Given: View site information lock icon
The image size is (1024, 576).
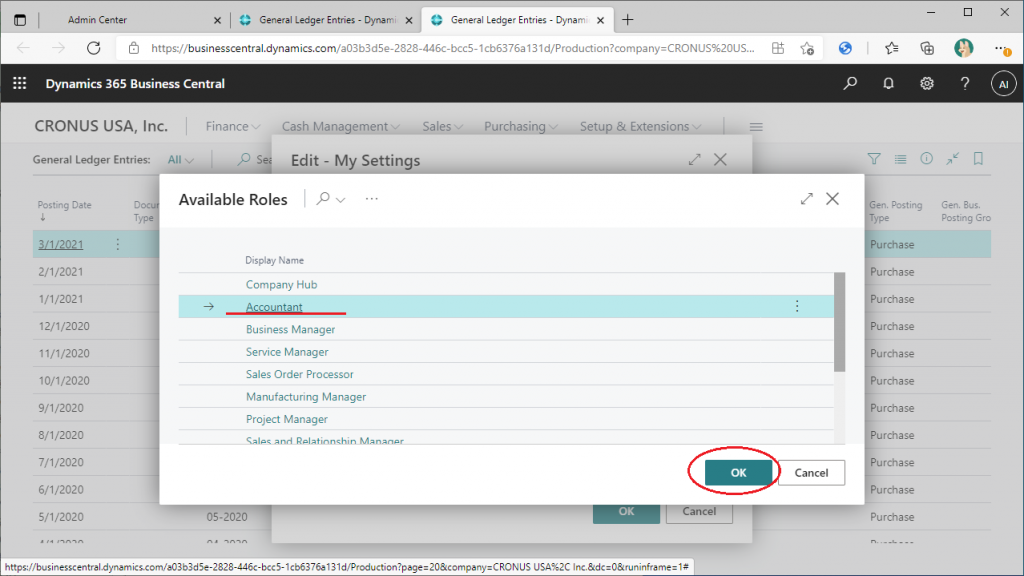Looking at the screenshot, I should 134,48.
